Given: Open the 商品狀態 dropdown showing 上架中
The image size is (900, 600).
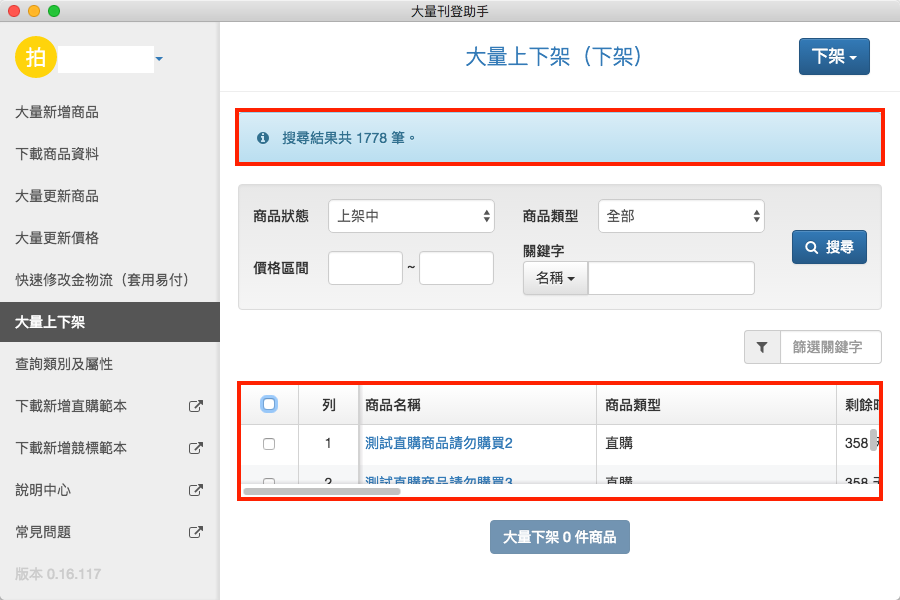Looking at the screenshot, I should 411,216.
